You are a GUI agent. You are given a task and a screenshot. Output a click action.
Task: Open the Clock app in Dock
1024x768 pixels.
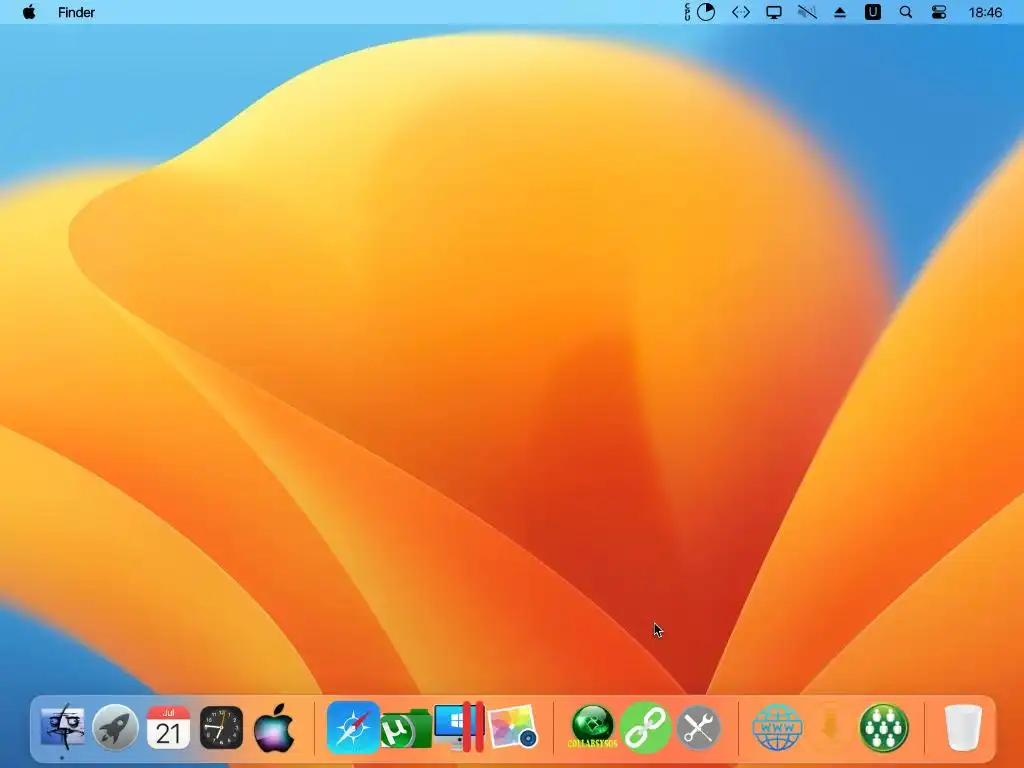(221, 727)
